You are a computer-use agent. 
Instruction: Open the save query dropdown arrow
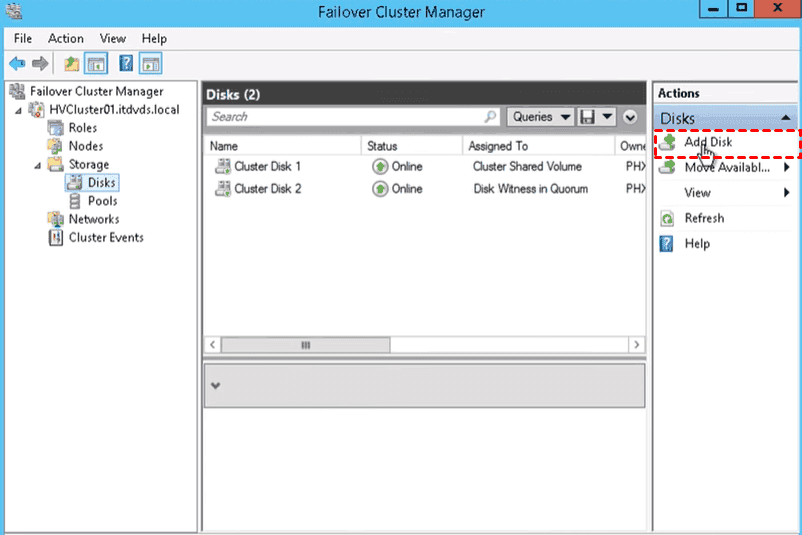coord(607,117)
